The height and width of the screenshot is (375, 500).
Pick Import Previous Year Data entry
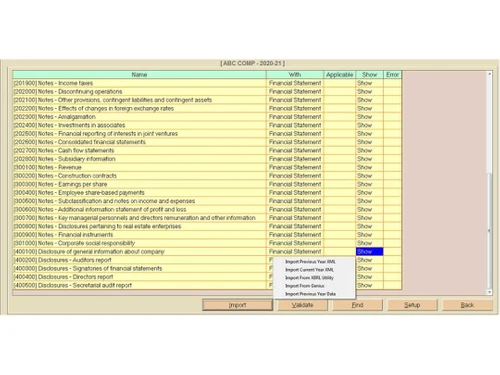click(310, 294)
